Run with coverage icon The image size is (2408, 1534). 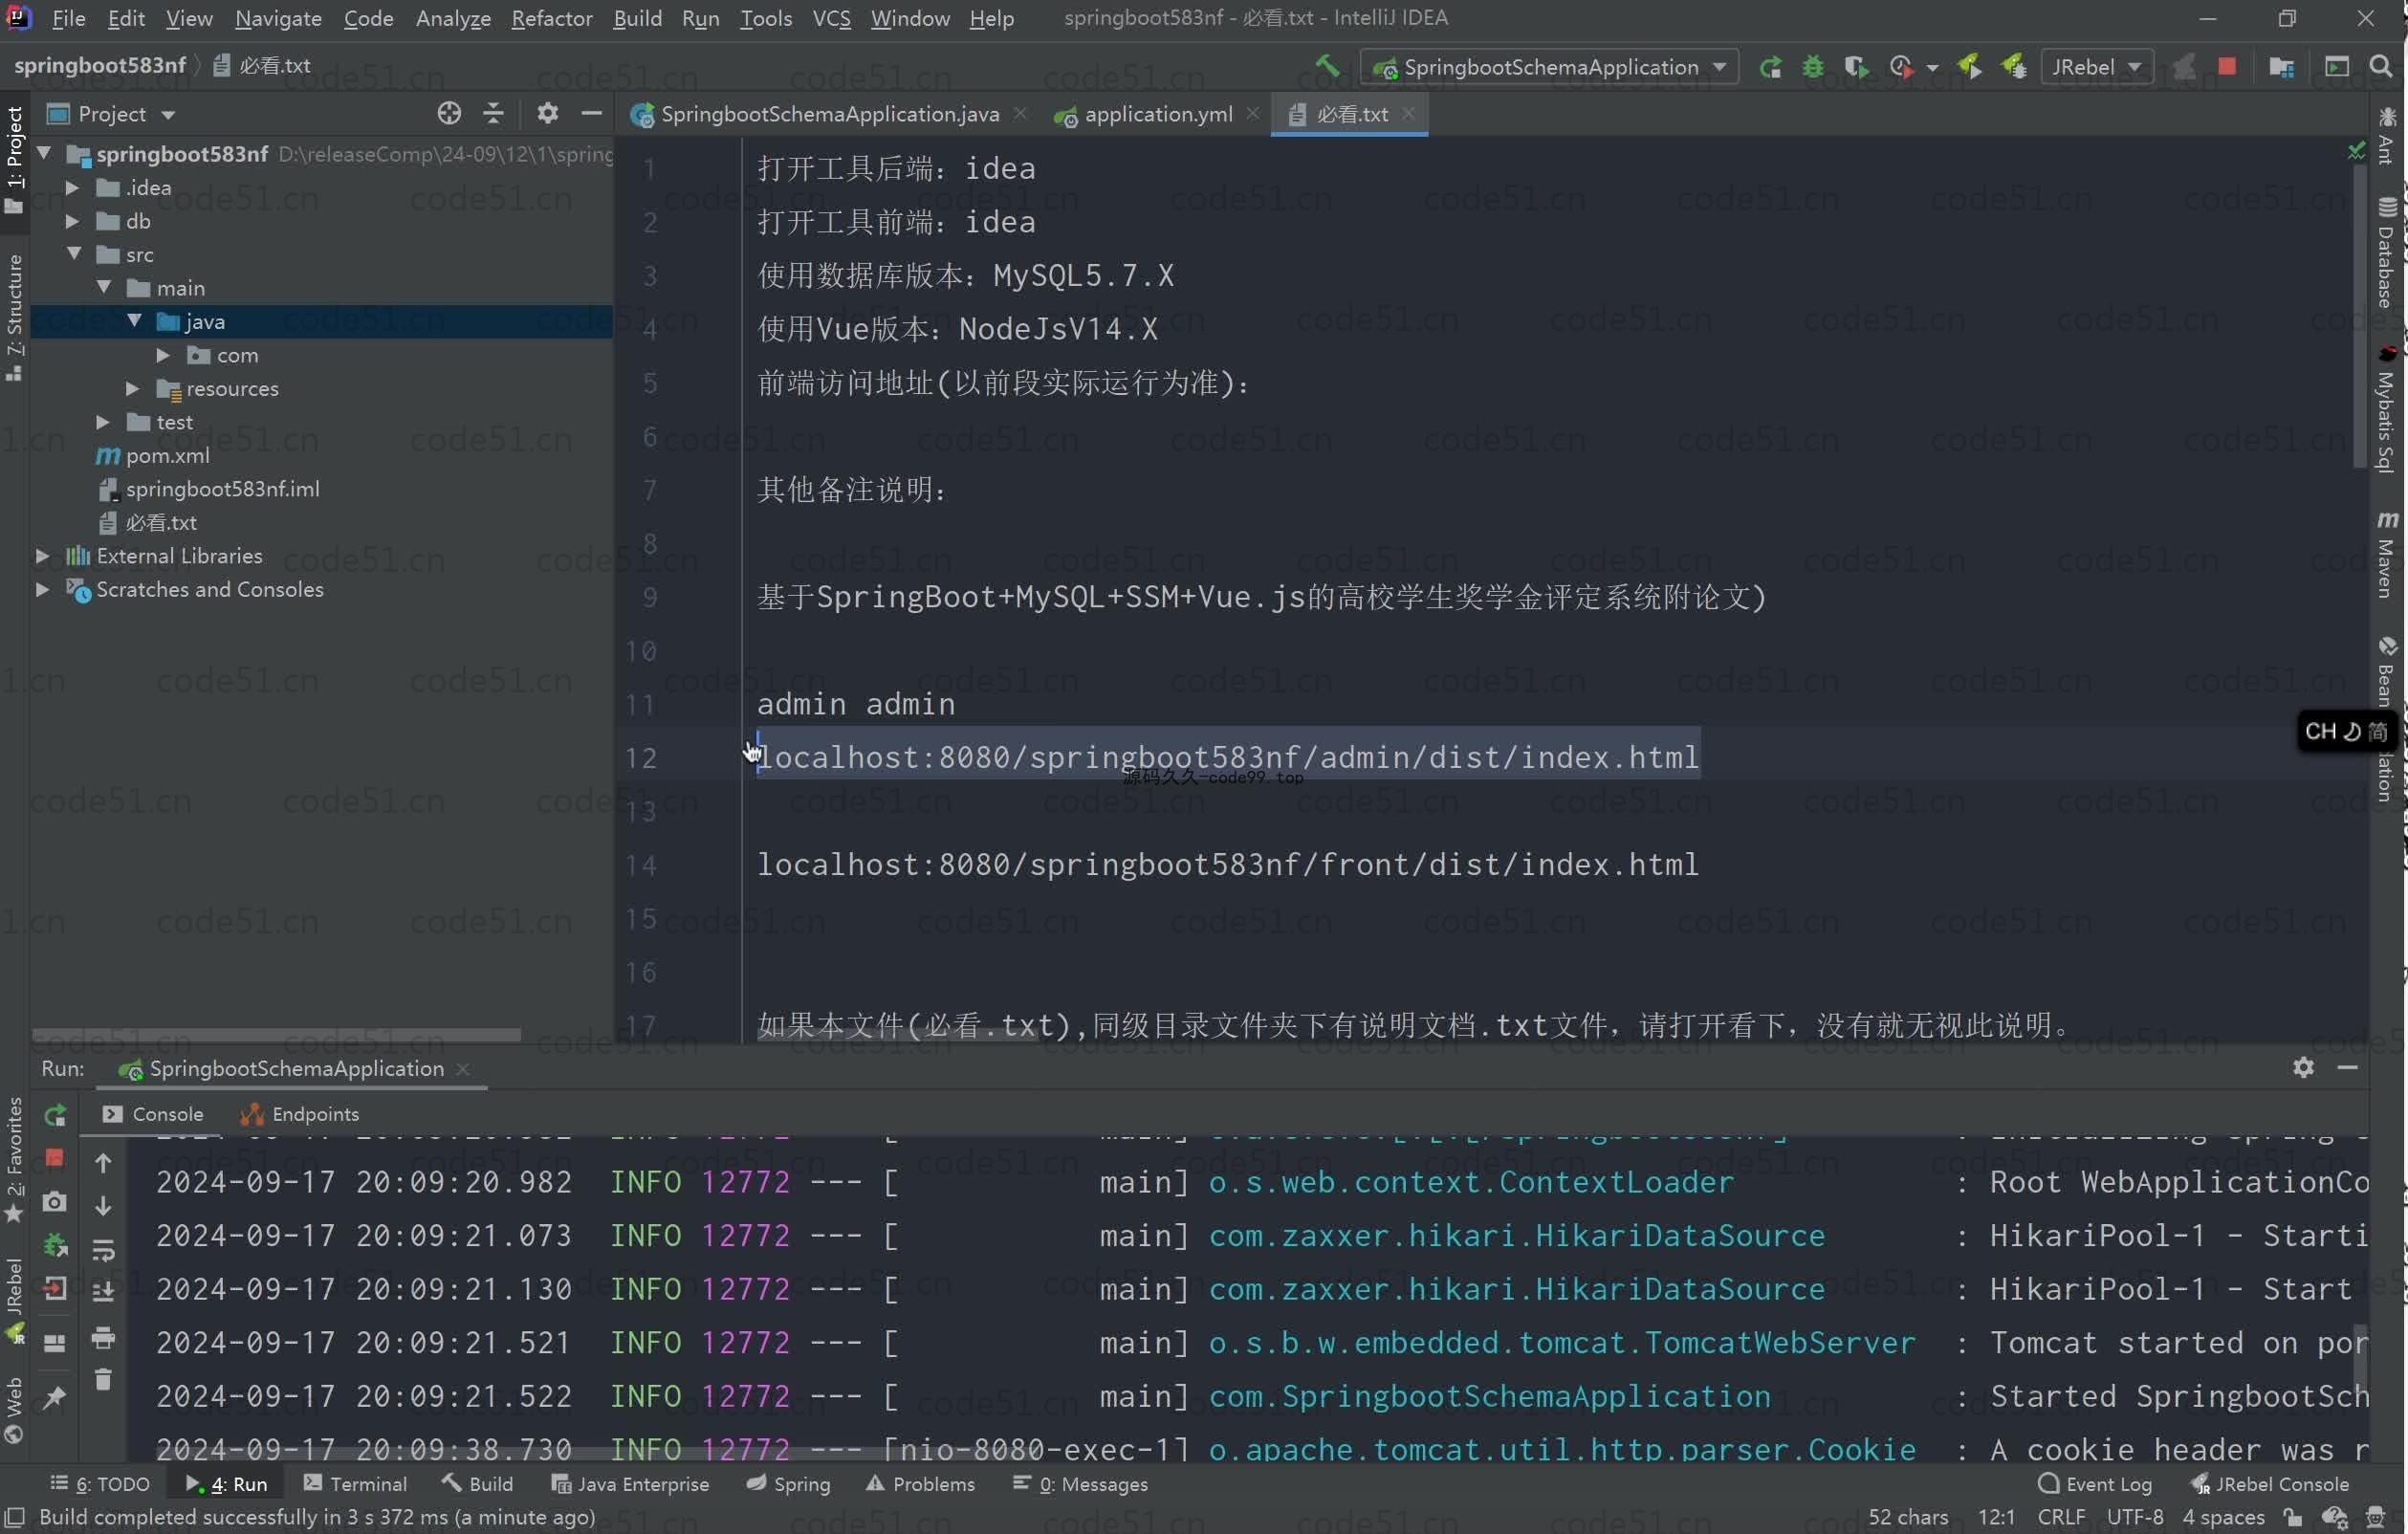[x=1856, y=67]
